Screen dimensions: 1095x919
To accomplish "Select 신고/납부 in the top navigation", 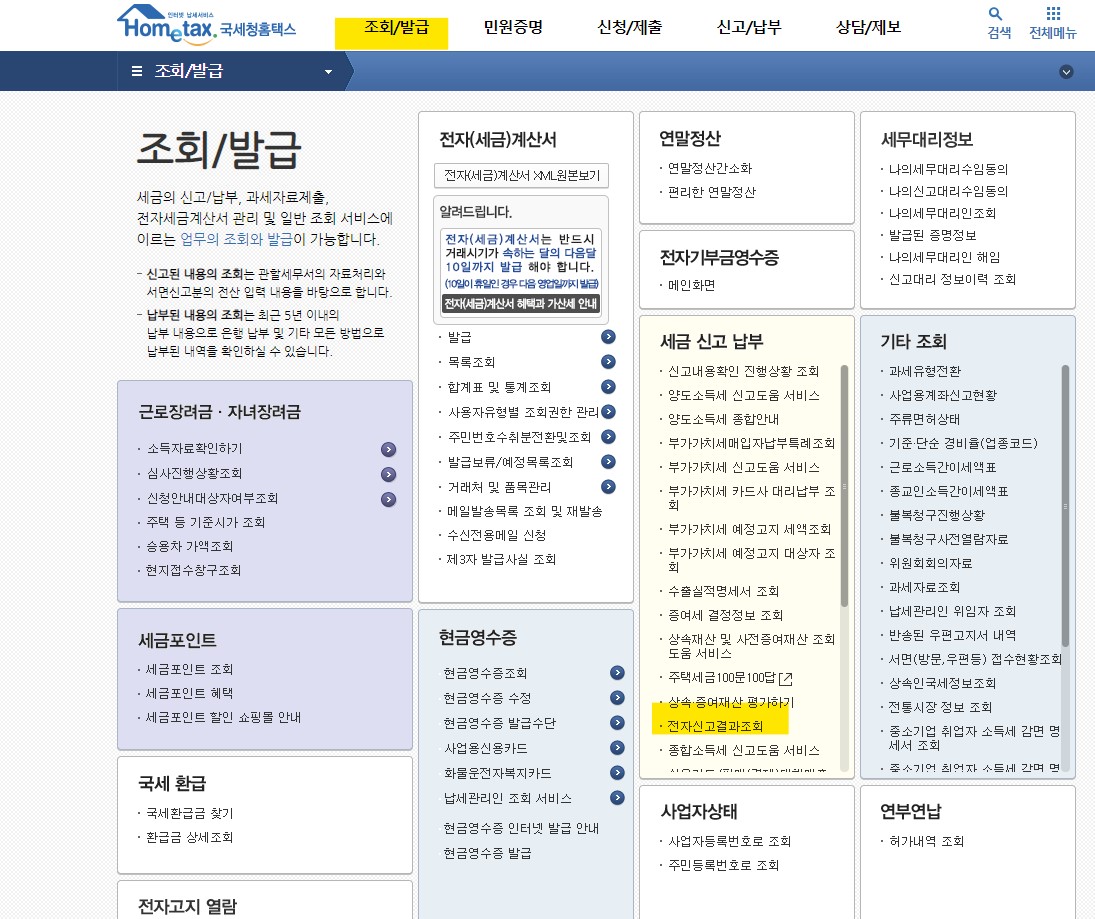I will pyautogui.click(x=747, y=28).
